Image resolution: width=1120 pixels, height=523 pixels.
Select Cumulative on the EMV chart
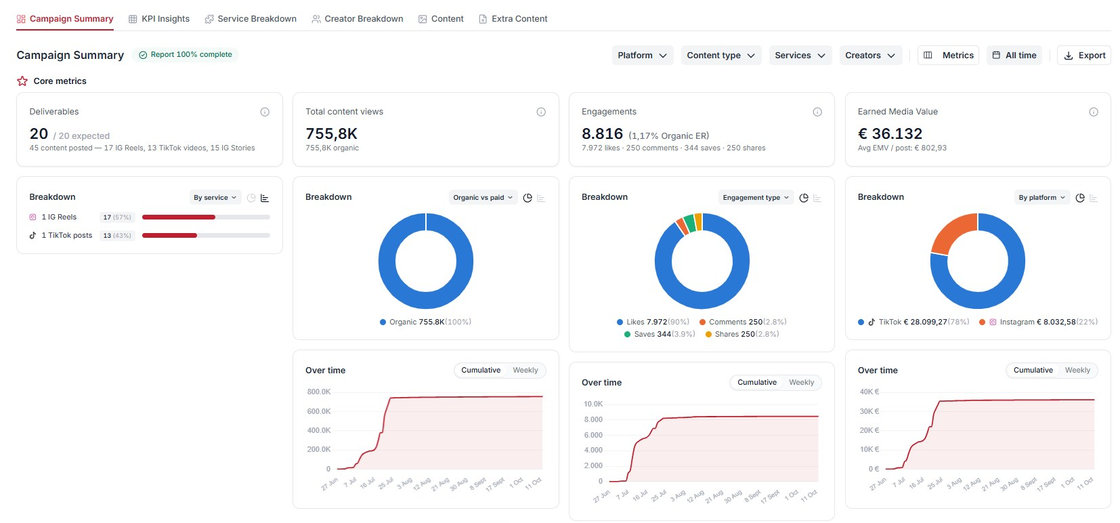coord(1033,370)
